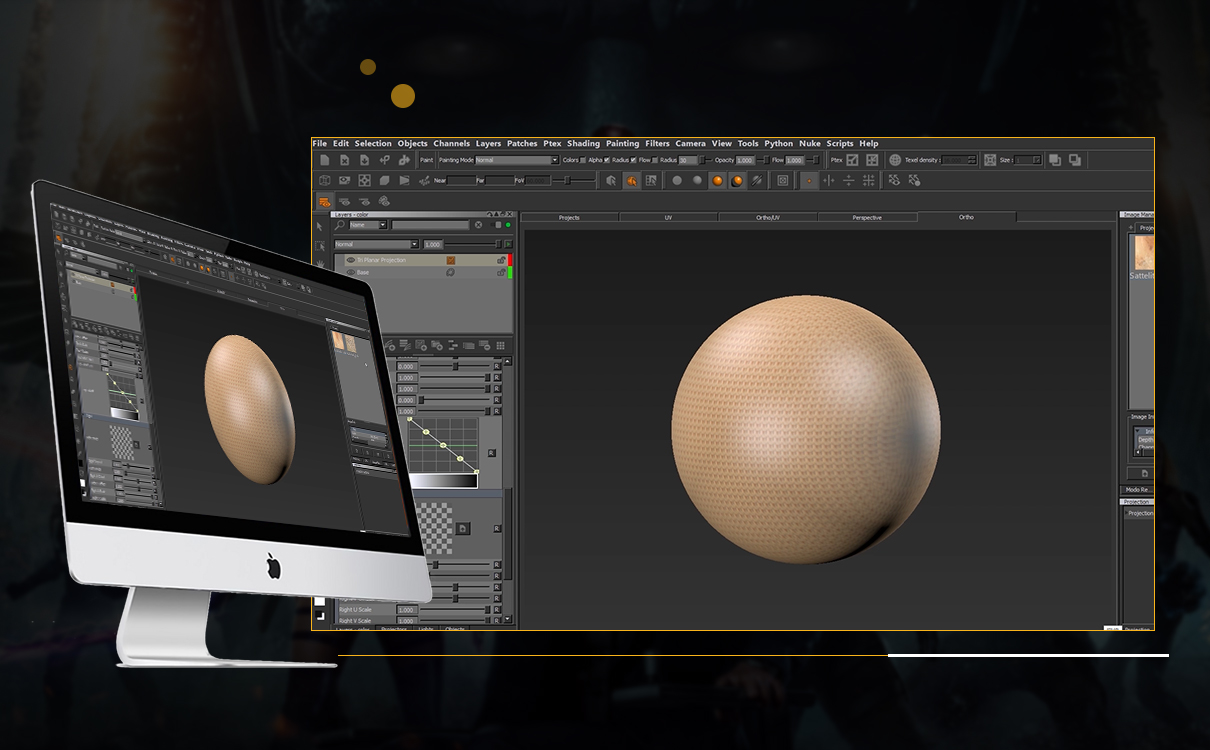Click the brush Radius value field
The image size is (1210, 750).
pos(688,160)
